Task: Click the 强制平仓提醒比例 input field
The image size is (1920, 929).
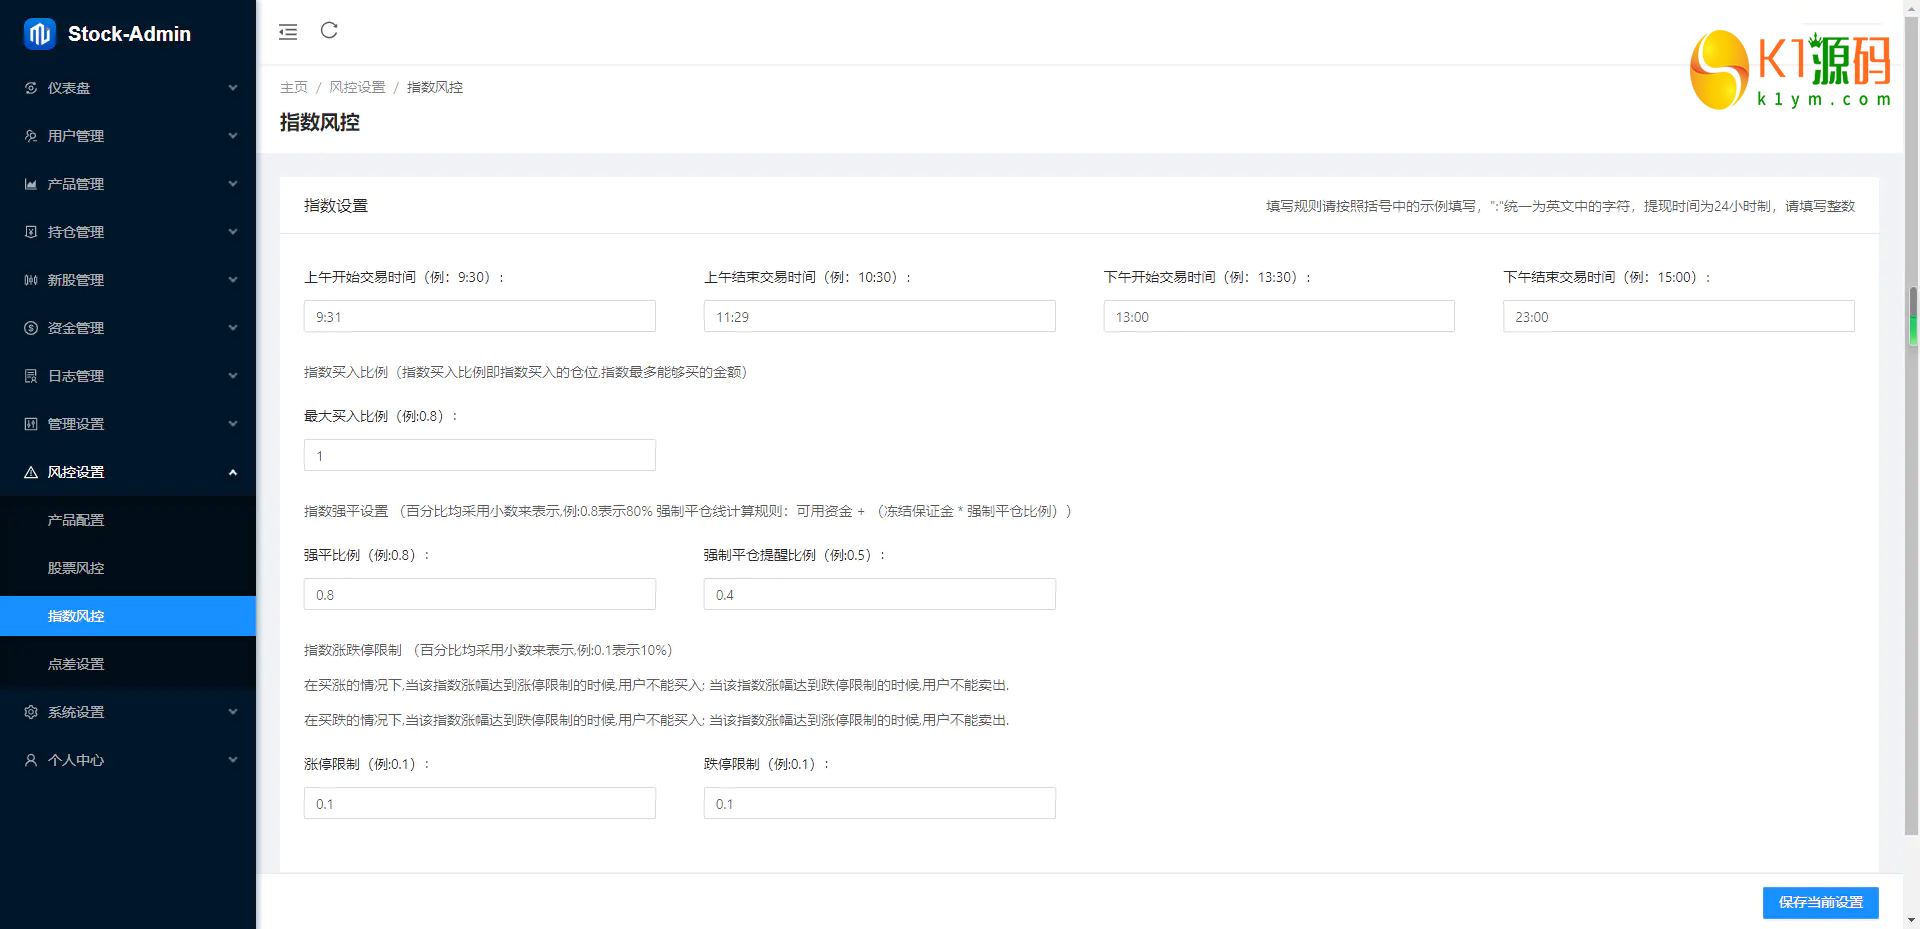Action: 880,594
